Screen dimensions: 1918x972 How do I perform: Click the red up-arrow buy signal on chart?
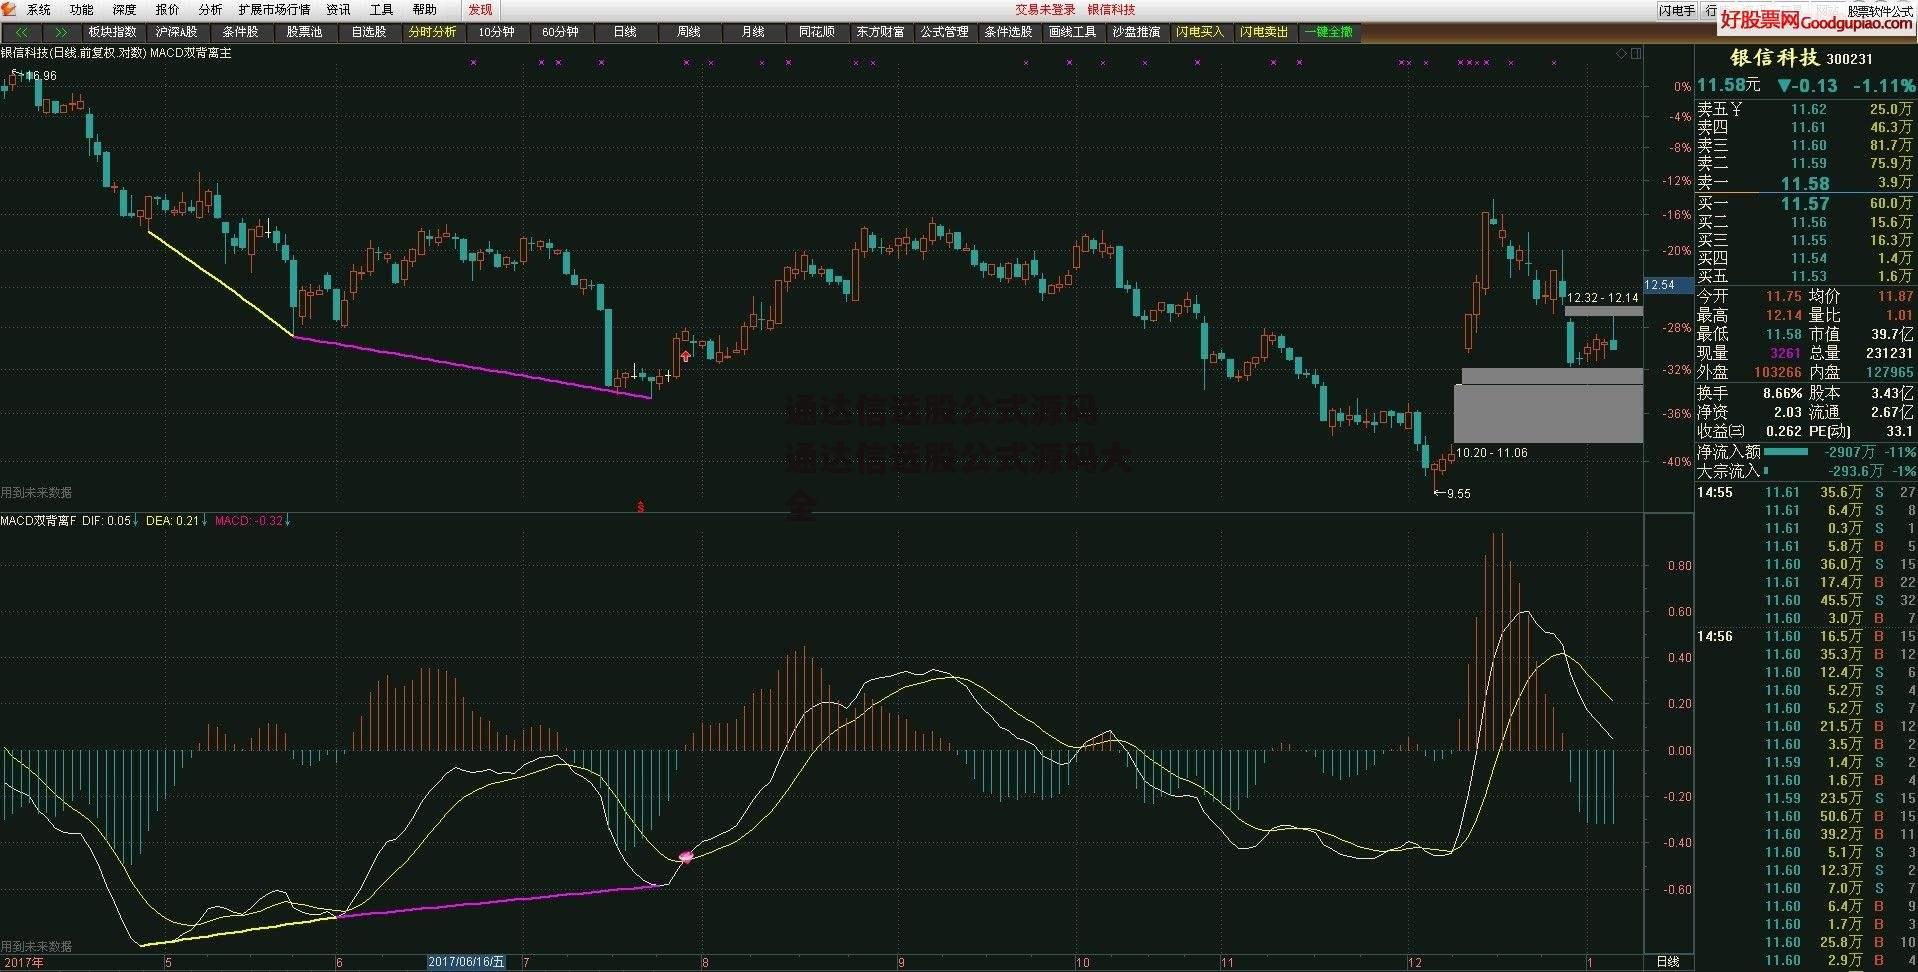pos(685,354)
